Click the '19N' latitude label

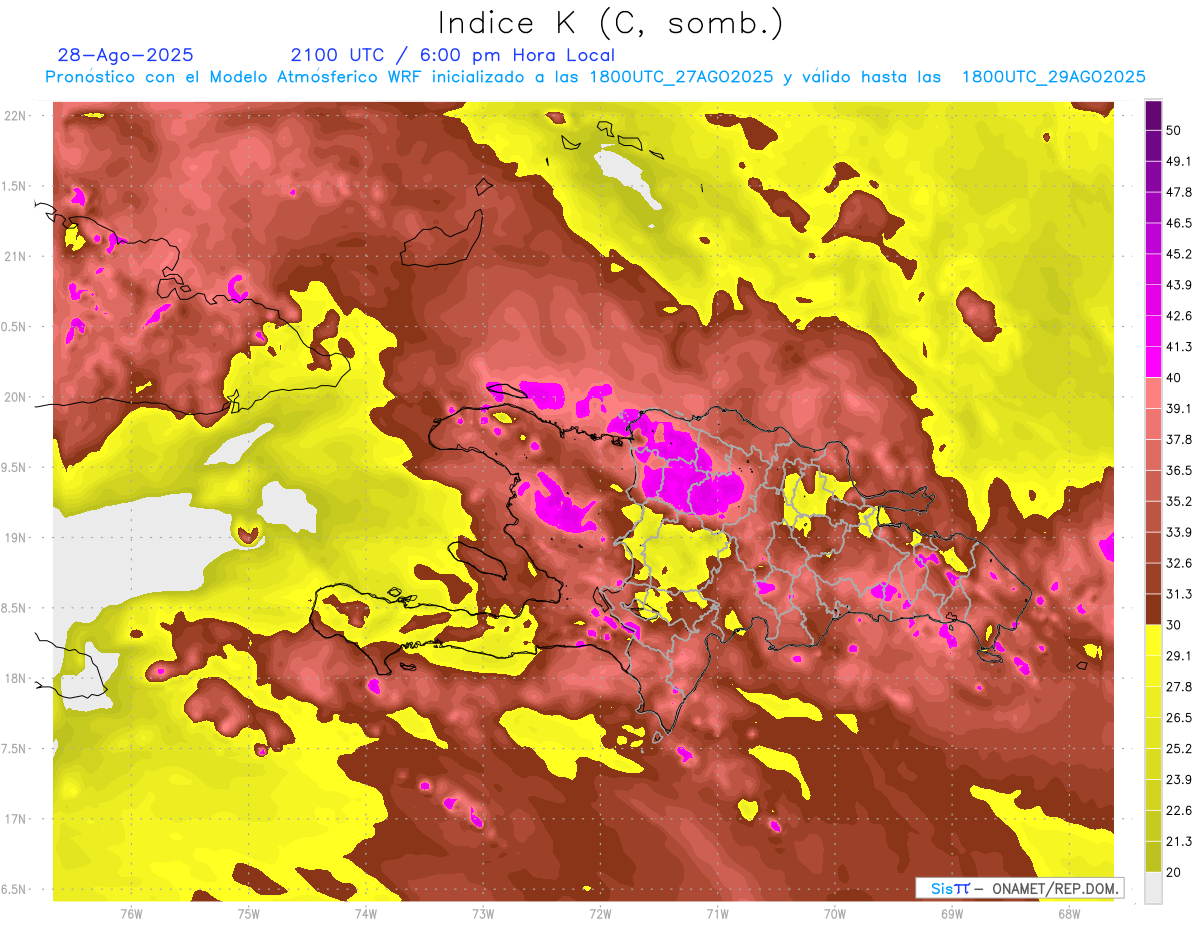point(15,538)
